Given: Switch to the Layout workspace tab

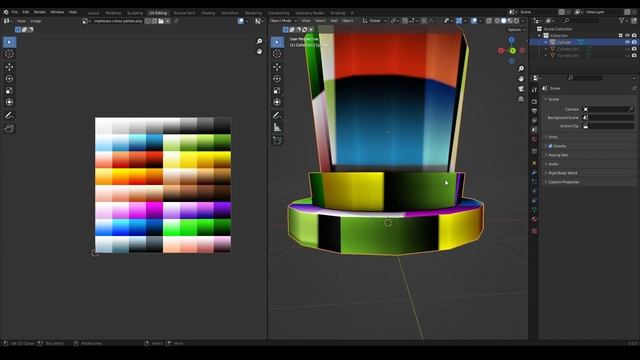Looking at the screenshot, I should pos(93,13).
